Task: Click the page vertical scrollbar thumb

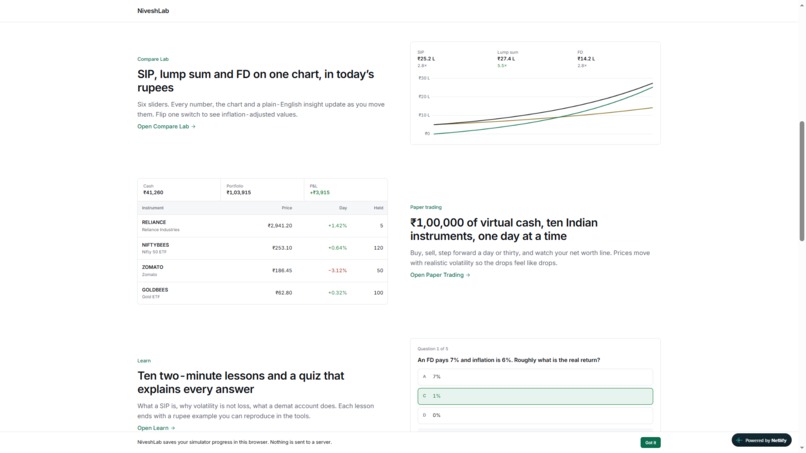Action: tap(801, 181)
